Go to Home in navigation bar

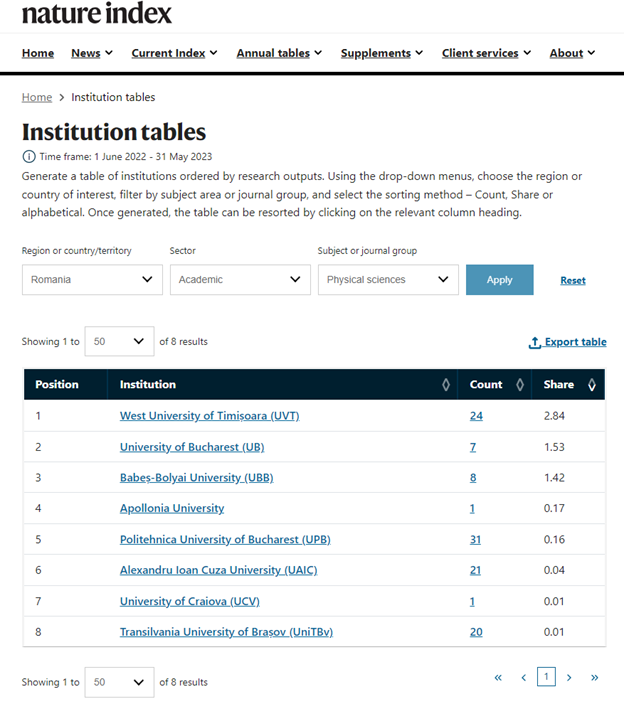[x=38, y=53]
